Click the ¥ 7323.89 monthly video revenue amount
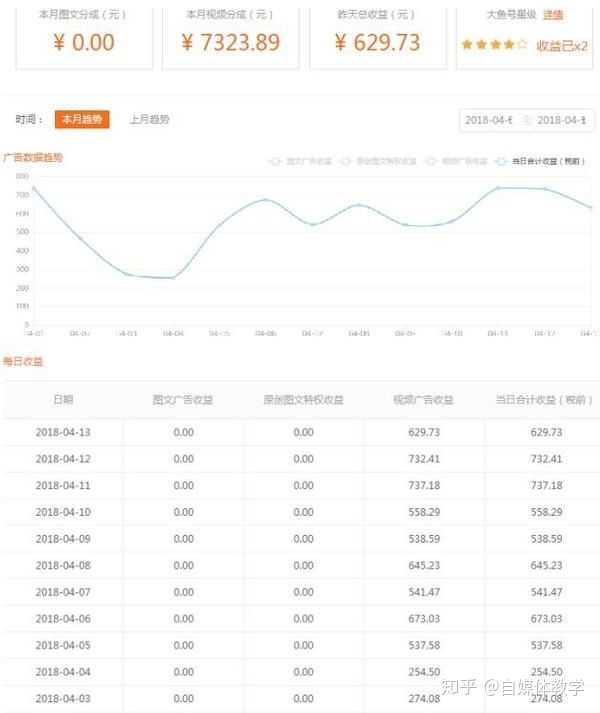This screenshot has height=713, width=600. [x=231, y=43]
